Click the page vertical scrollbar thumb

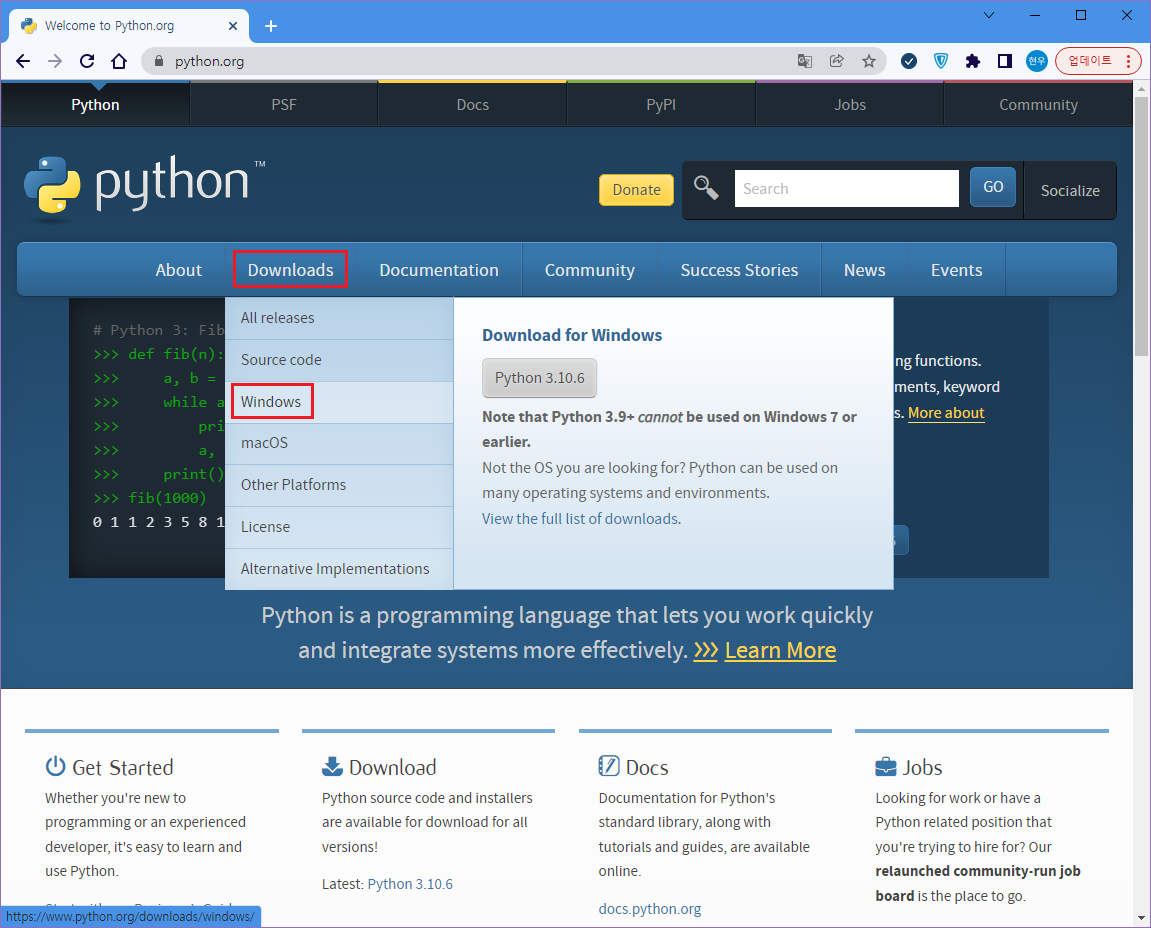coord(1141,224)
